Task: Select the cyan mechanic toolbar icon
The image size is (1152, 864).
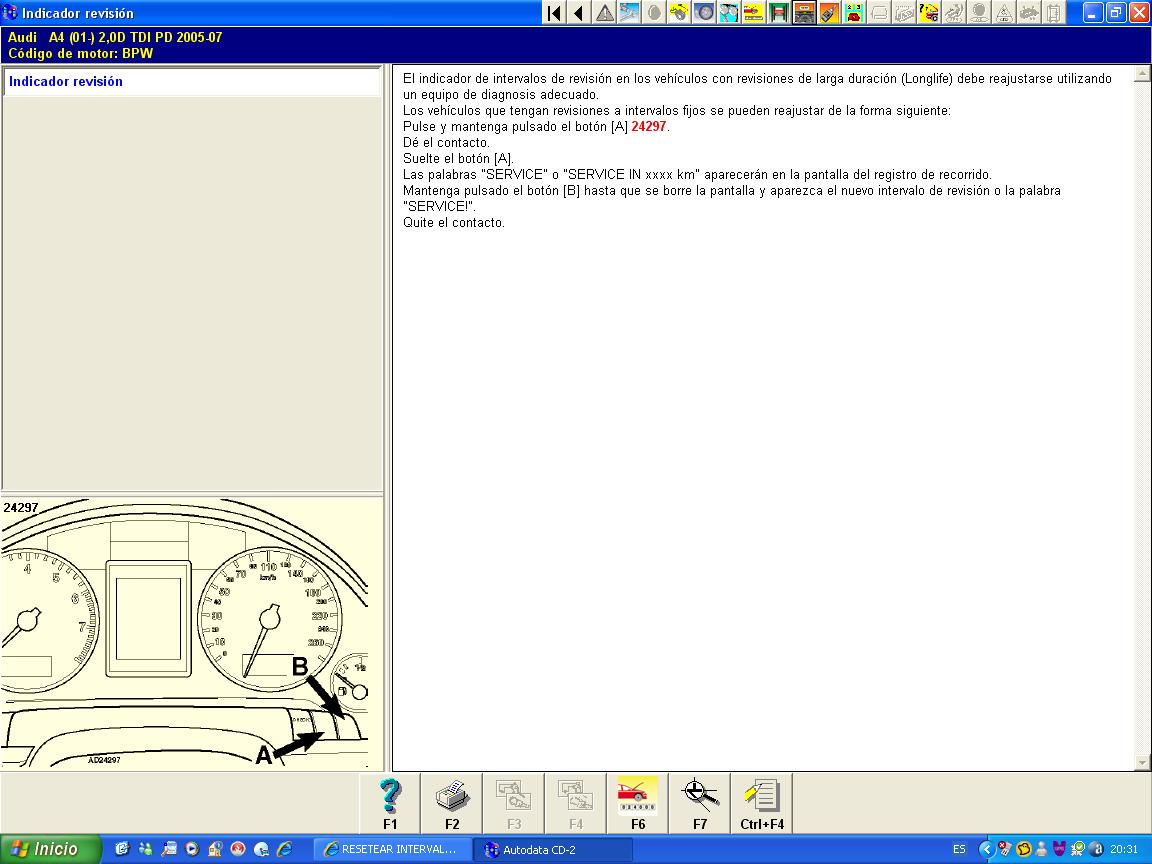Action: click(x=730, y=12)
